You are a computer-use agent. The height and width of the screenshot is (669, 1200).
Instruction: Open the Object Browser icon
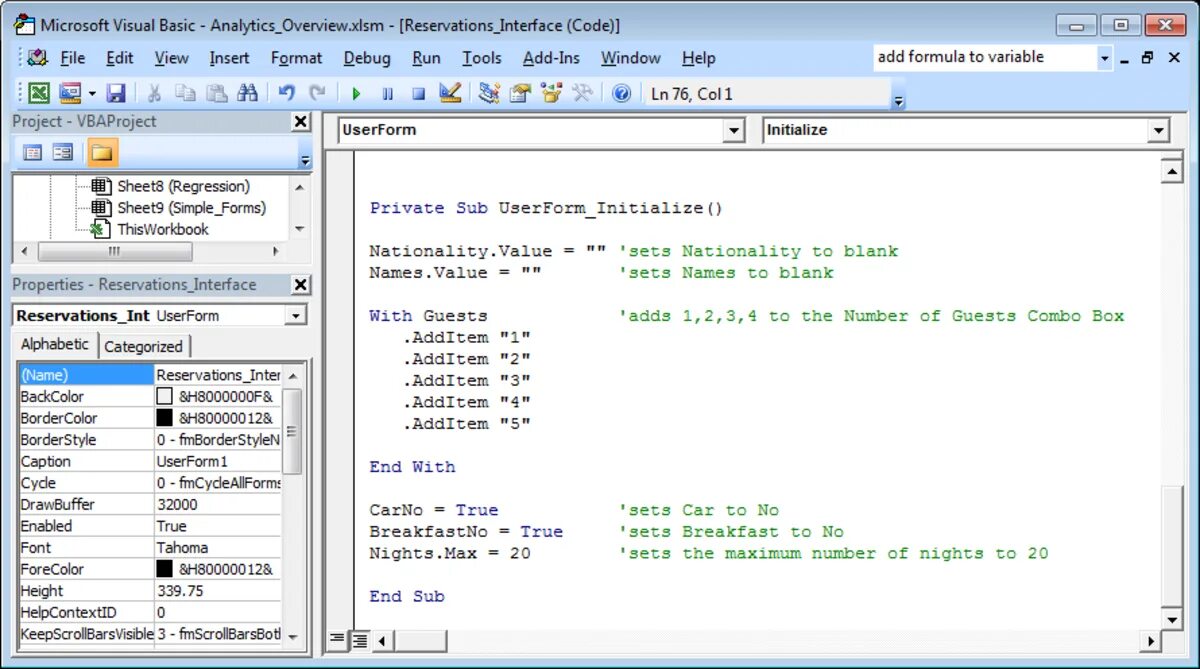551,94
